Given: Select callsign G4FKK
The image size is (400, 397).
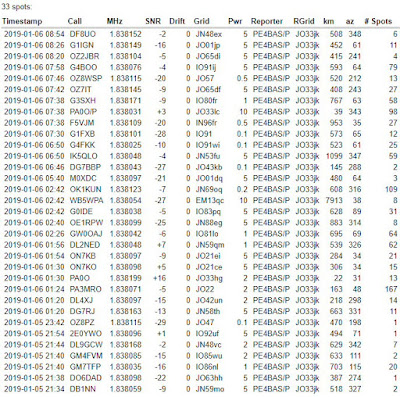Looking at the screenshot, I should [x=82, y=145].
